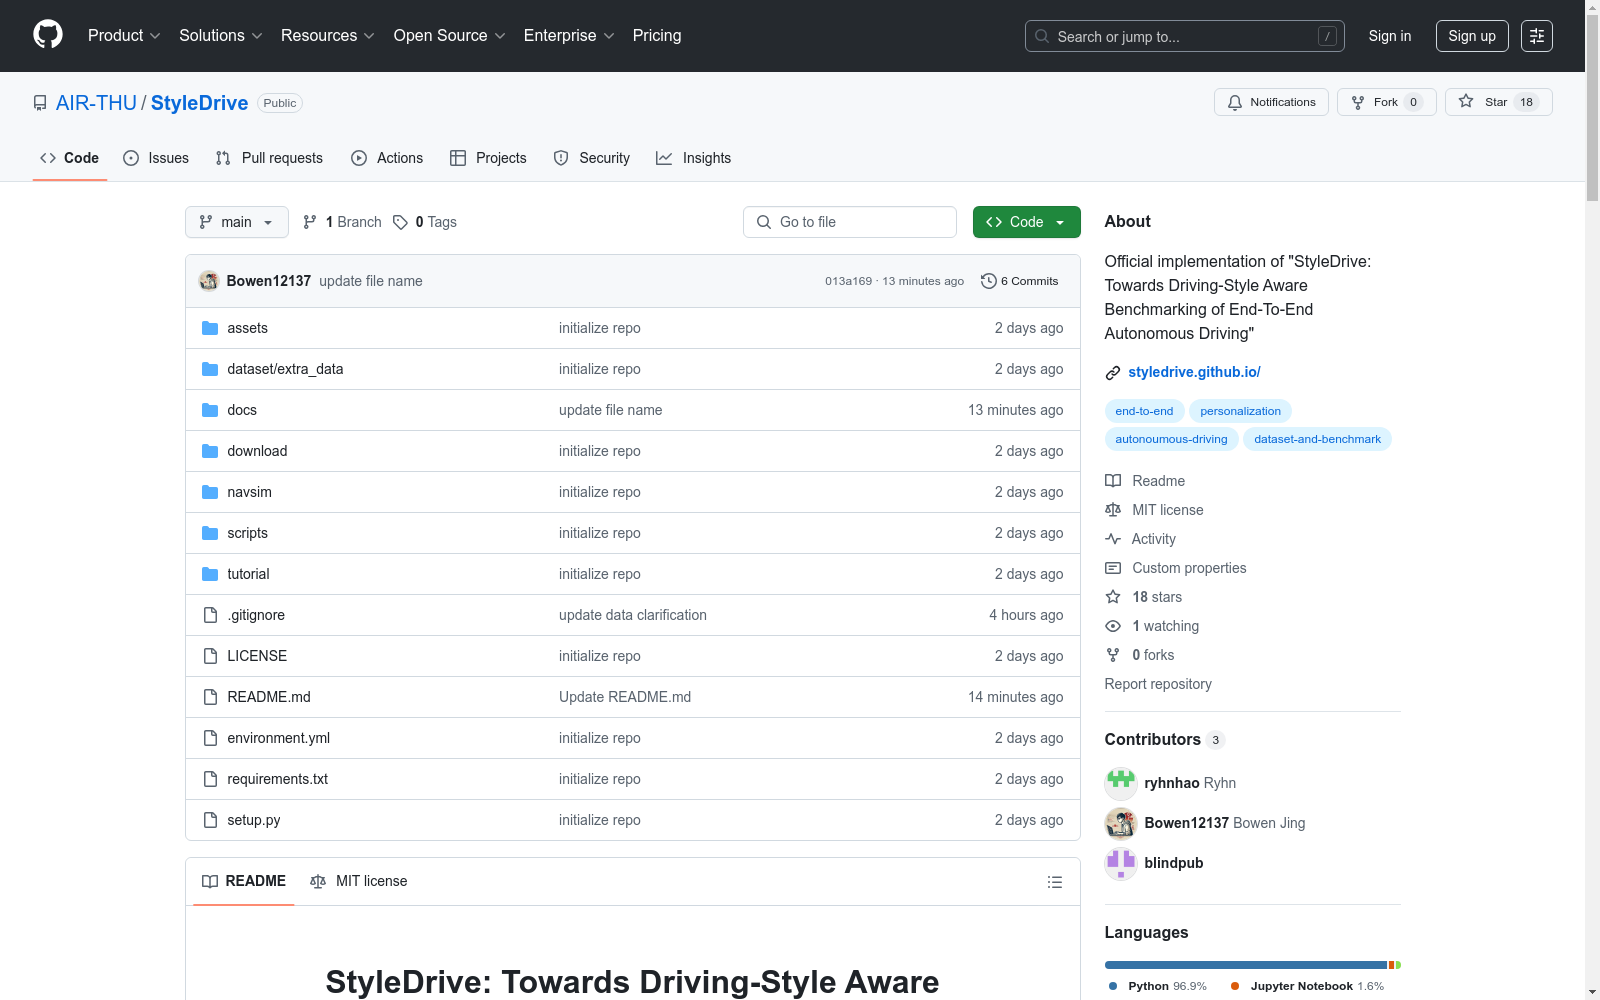Click the end-to-end topic tag

point(1145,411)
